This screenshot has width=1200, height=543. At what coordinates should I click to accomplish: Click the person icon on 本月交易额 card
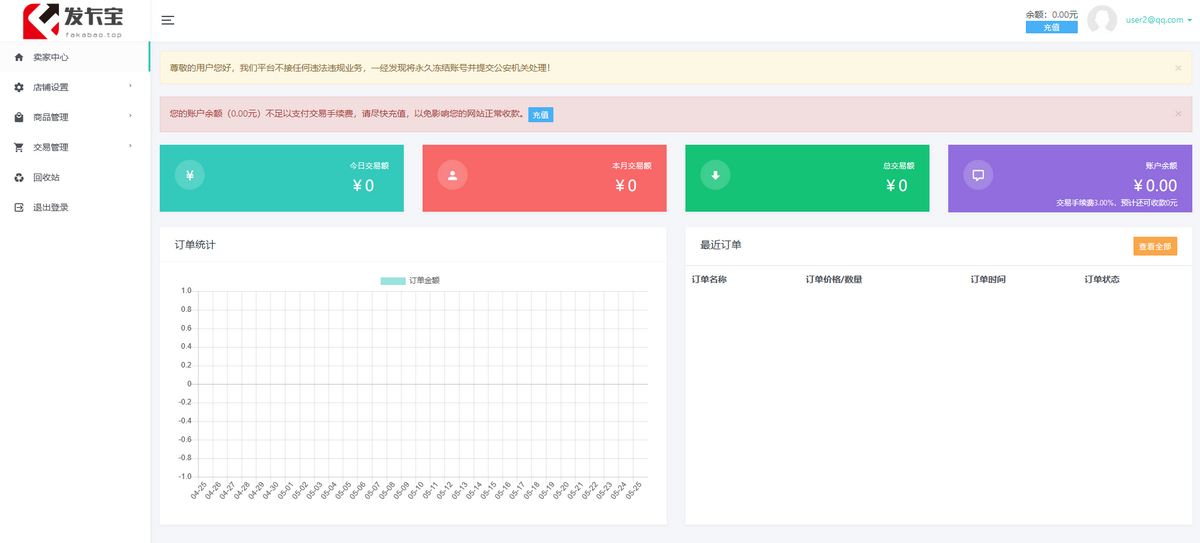453,175
